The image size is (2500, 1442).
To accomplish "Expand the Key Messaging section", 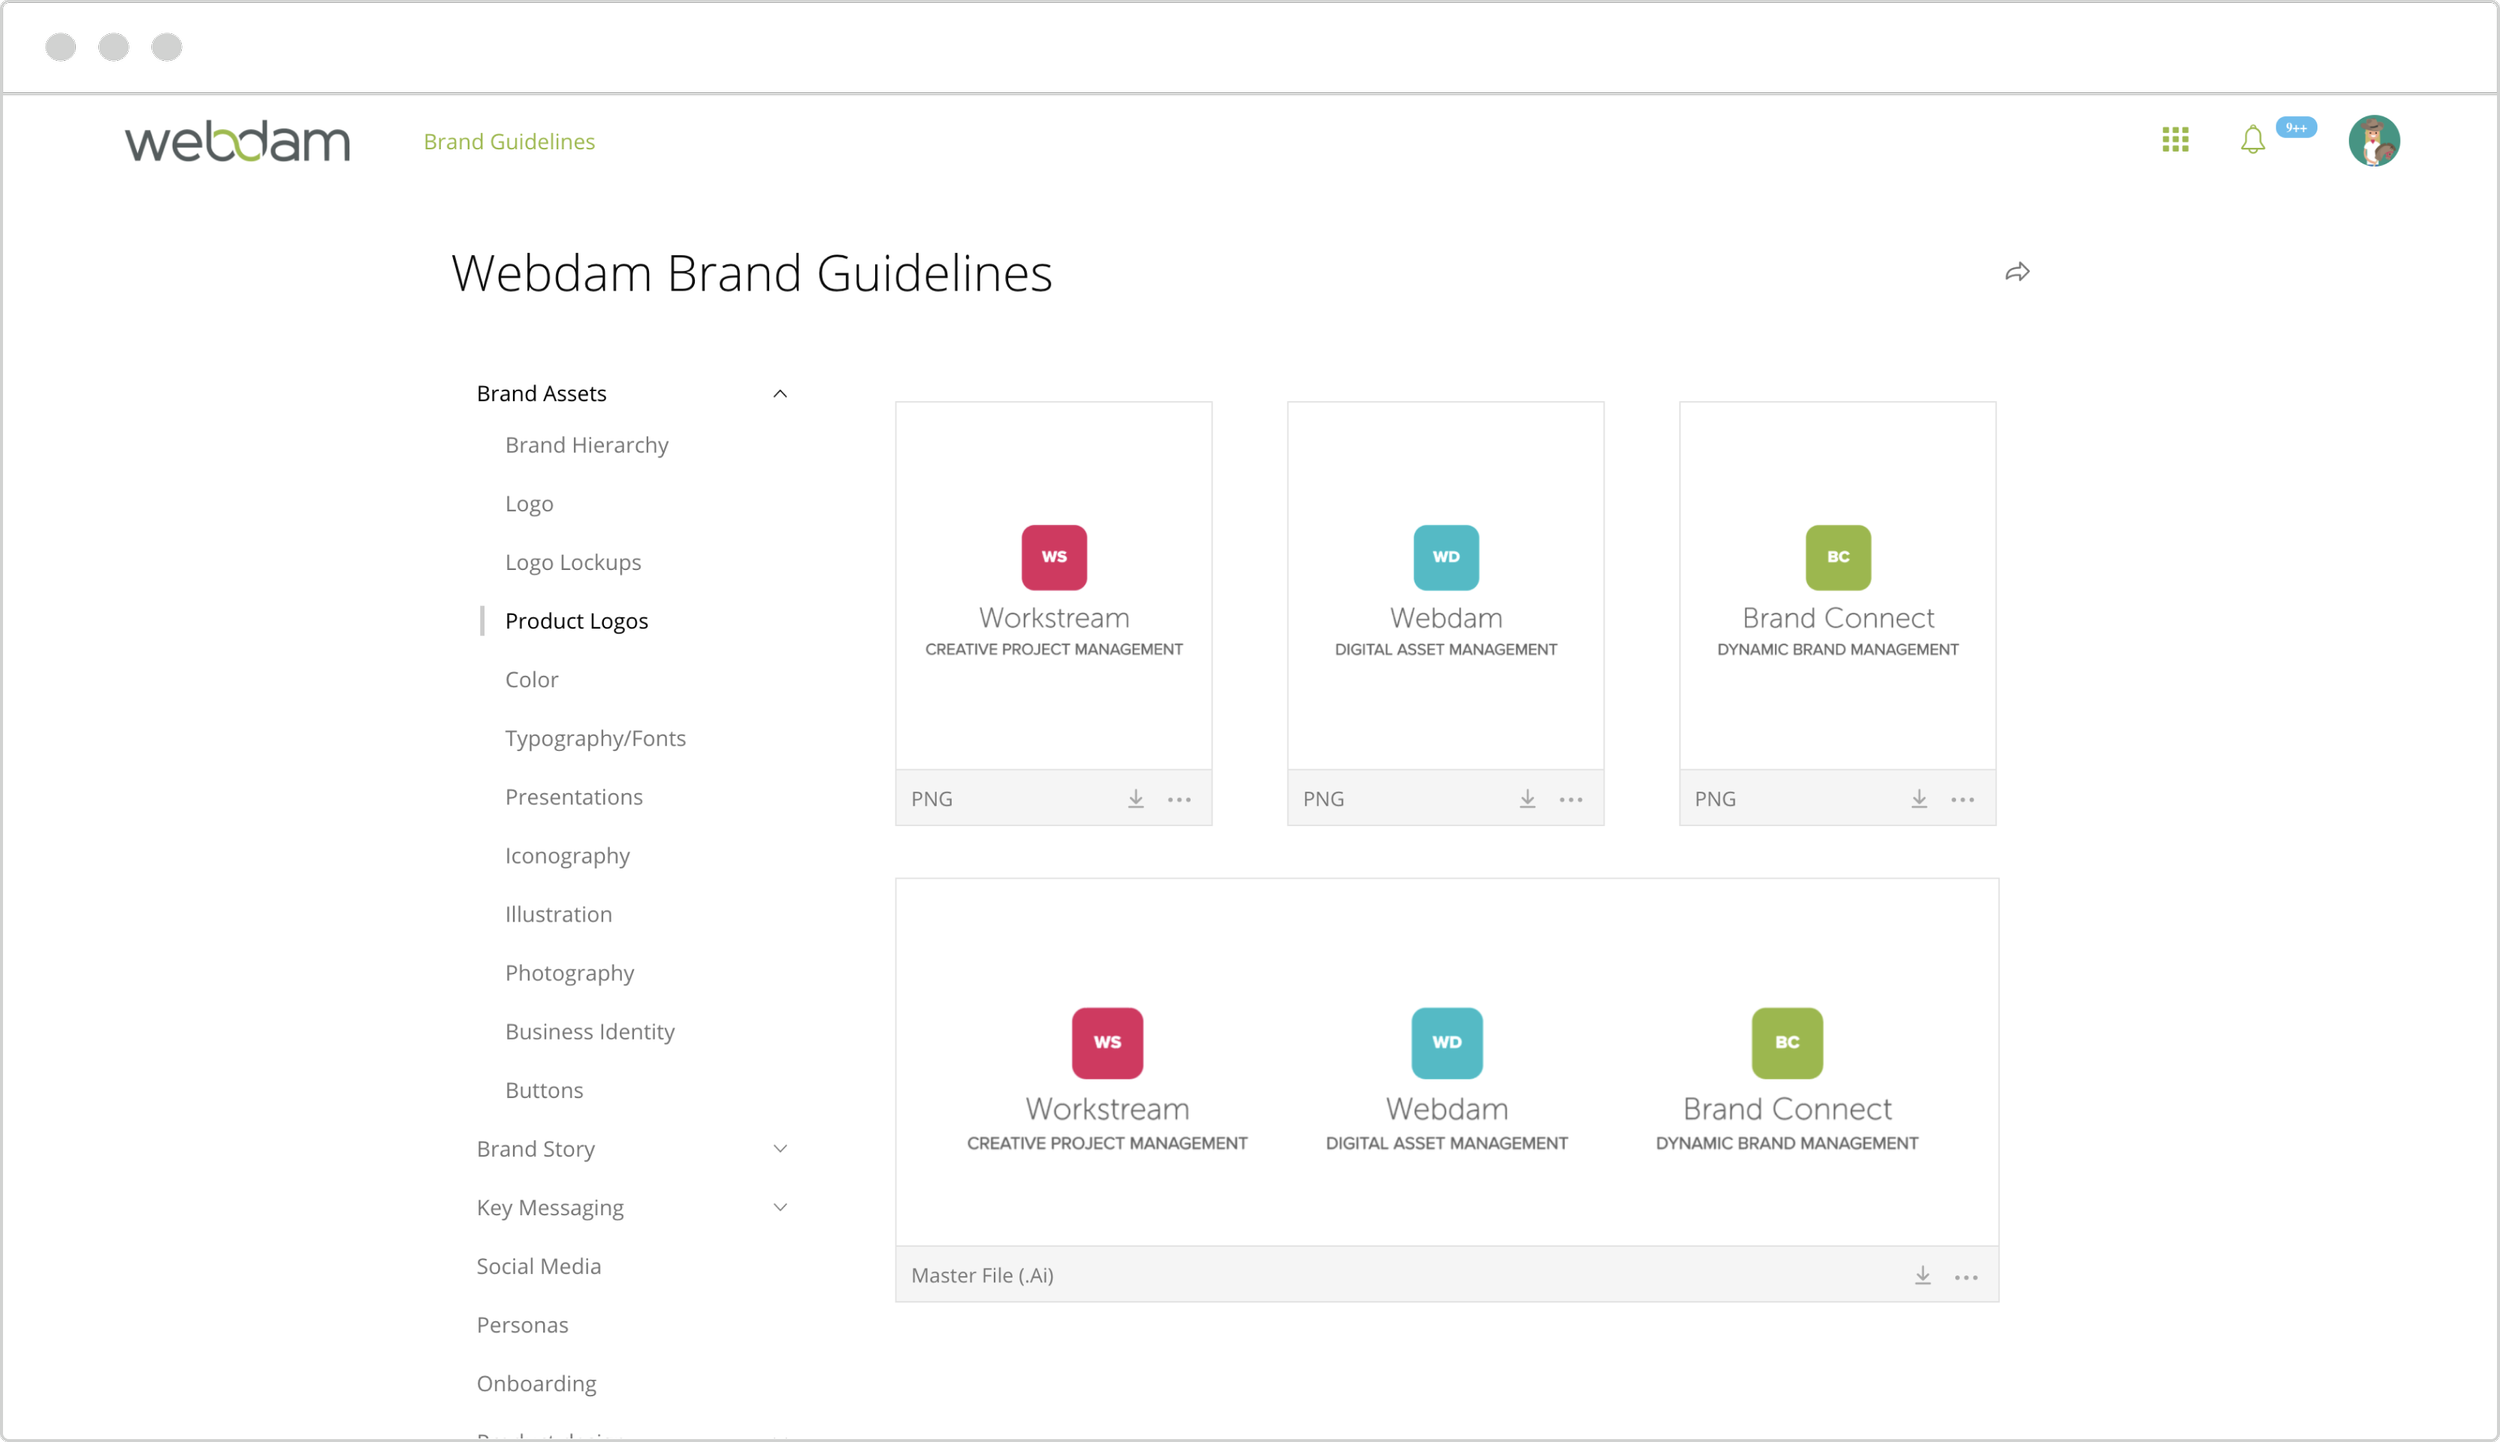I will [x=780, y=1208].
